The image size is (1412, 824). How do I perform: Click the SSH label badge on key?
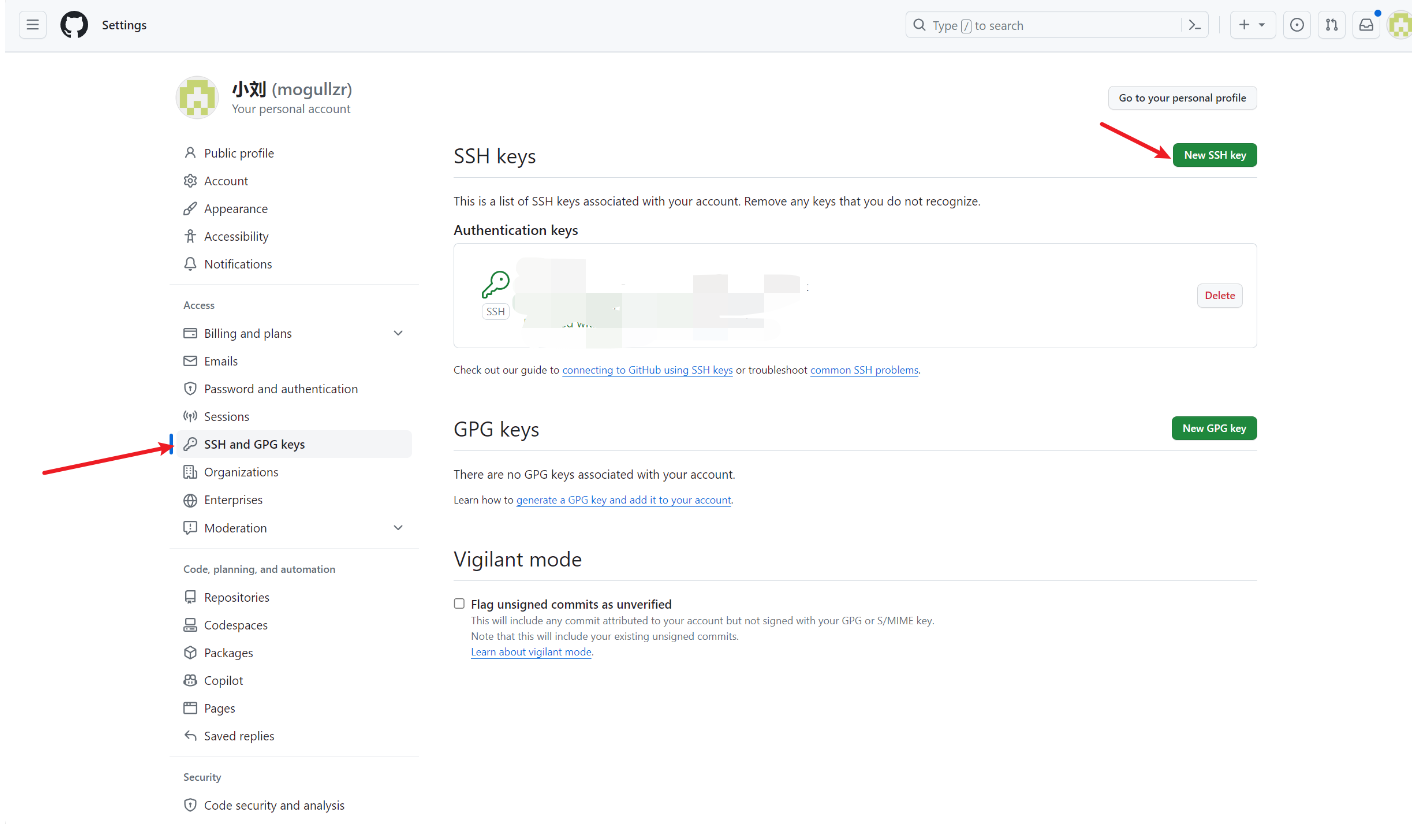coord(495,312)
